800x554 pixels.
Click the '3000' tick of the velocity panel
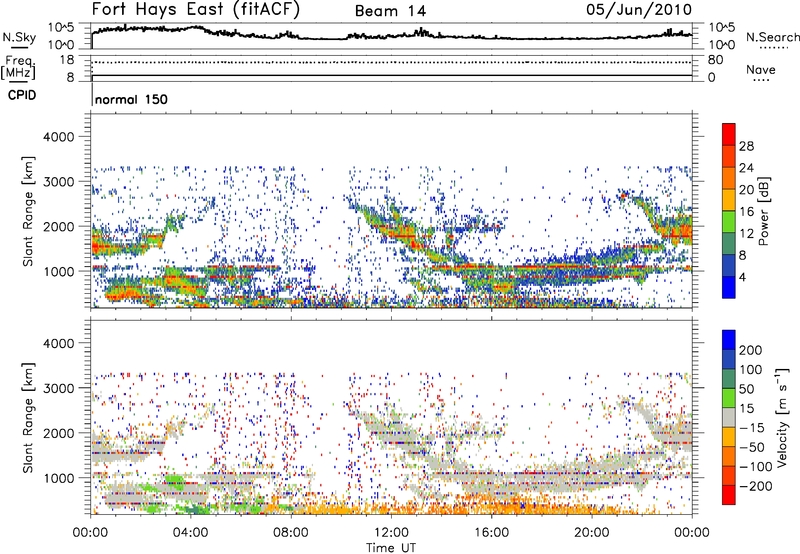coord(59,388)
